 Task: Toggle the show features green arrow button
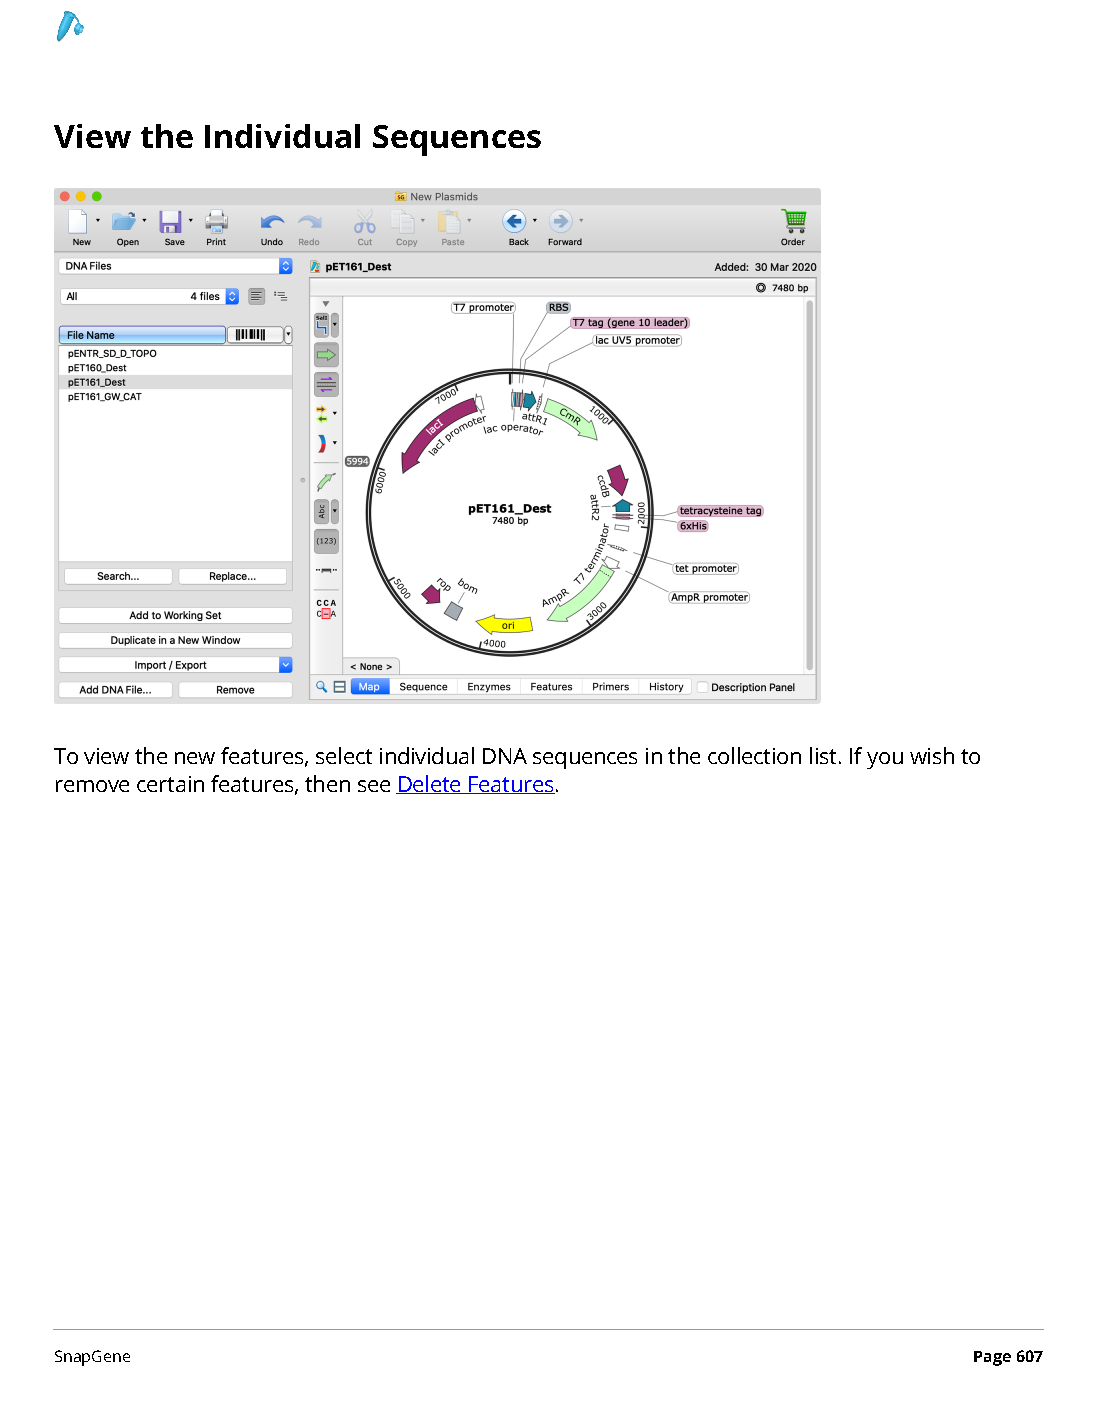326,355
